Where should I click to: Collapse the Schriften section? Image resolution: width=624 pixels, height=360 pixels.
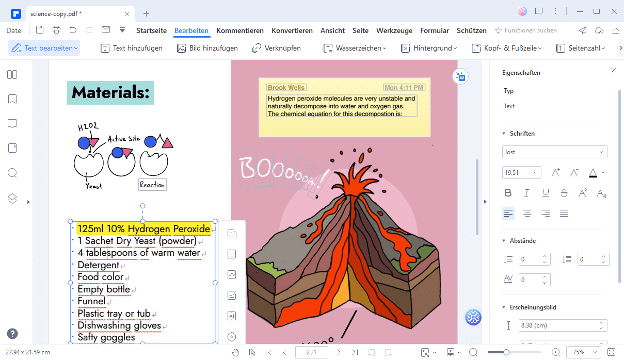pyautogui.click(x=504, y=134)
